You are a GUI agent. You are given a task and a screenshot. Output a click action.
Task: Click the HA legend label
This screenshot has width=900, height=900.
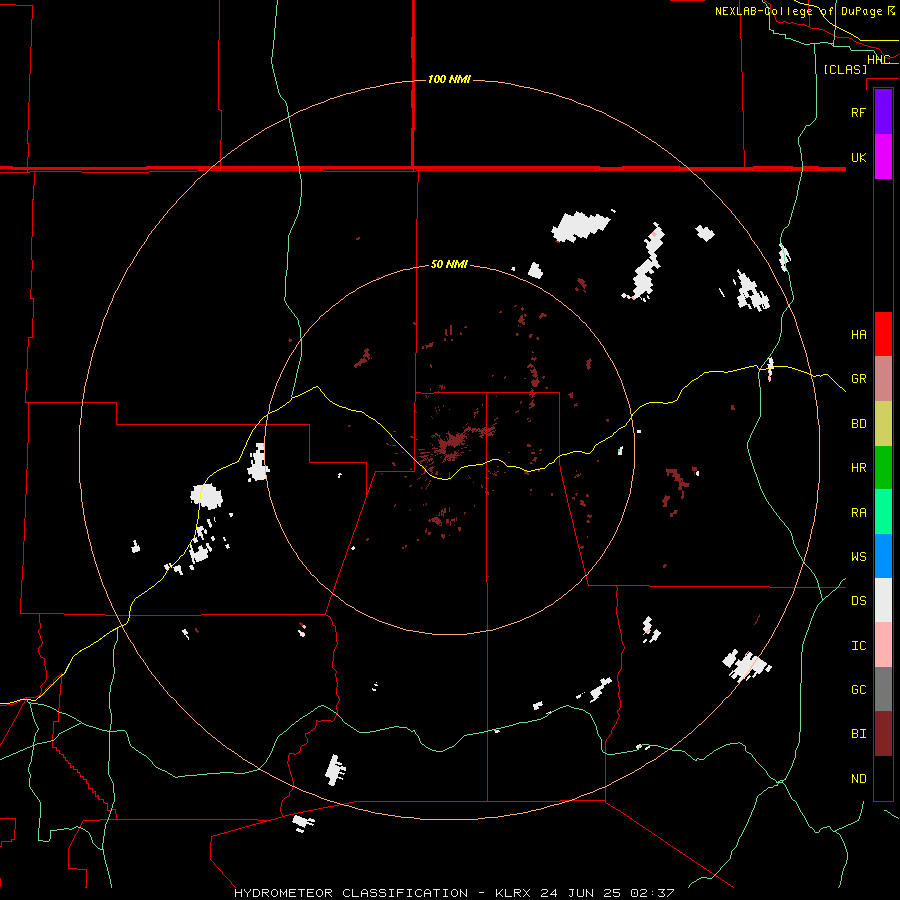(858, 335)
